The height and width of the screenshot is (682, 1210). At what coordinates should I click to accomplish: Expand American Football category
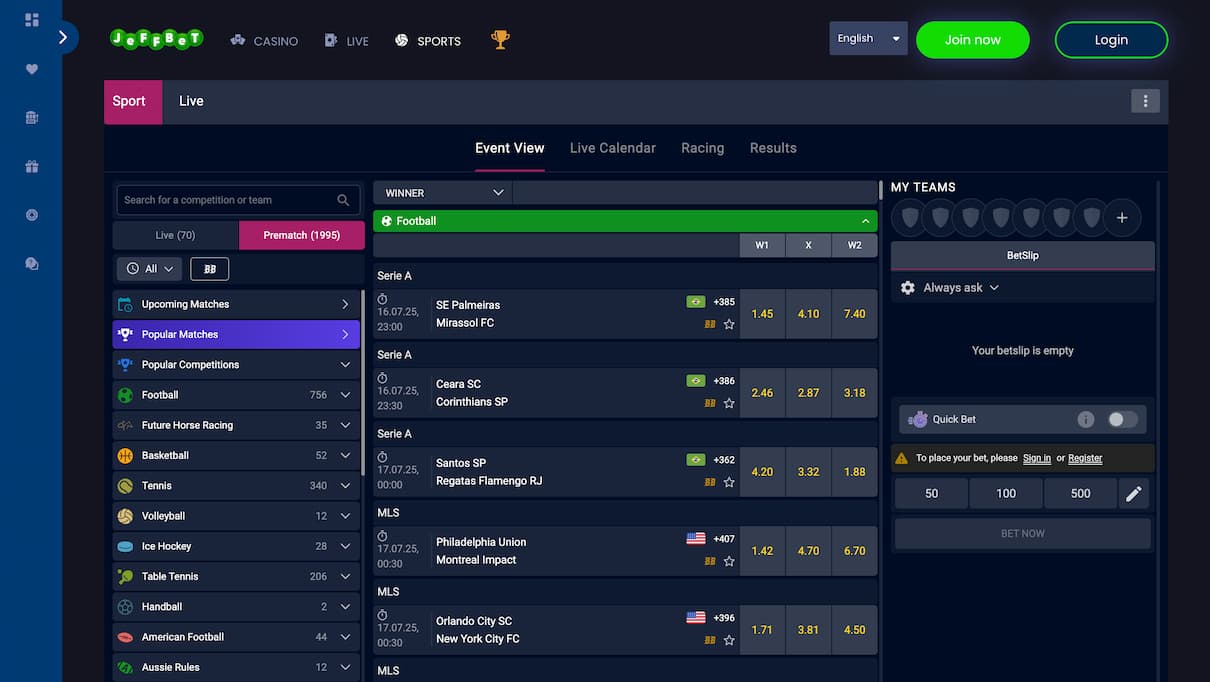(236, 637)
